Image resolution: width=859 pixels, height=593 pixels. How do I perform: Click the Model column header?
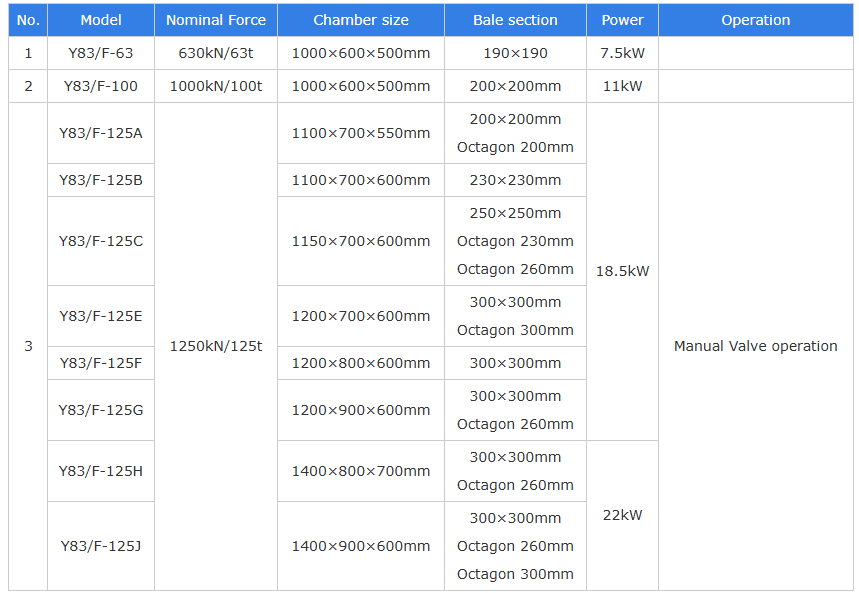(101, 20)
